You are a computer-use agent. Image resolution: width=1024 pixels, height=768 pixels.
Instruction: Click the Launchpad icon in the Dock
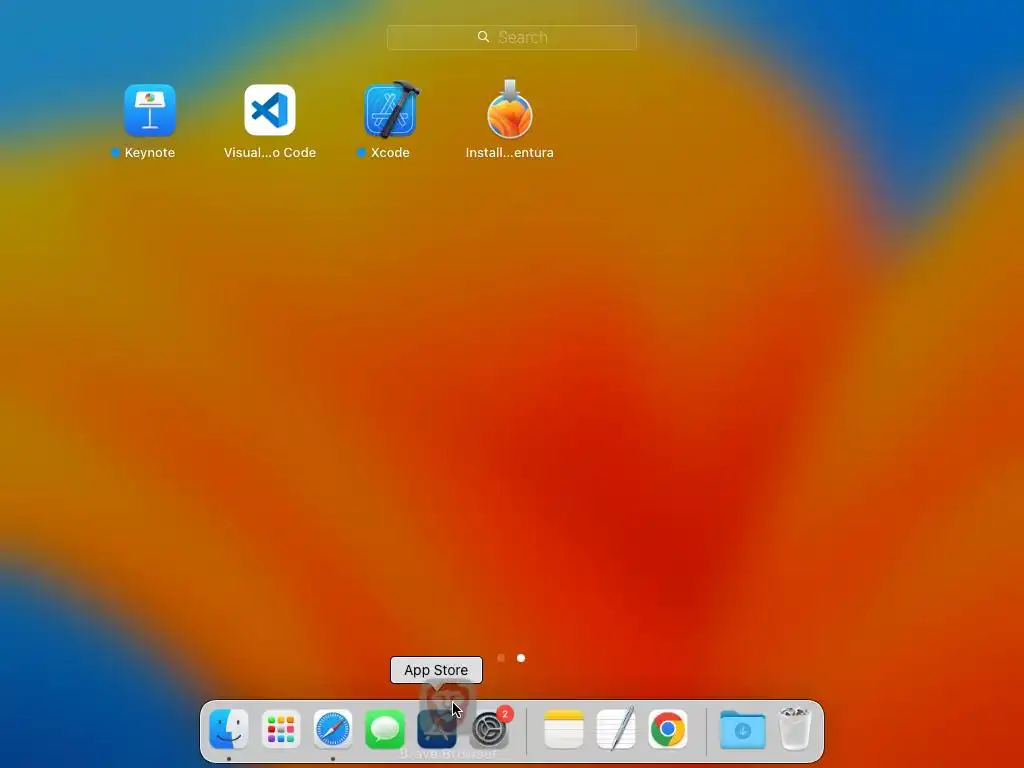tap(281, 729)
